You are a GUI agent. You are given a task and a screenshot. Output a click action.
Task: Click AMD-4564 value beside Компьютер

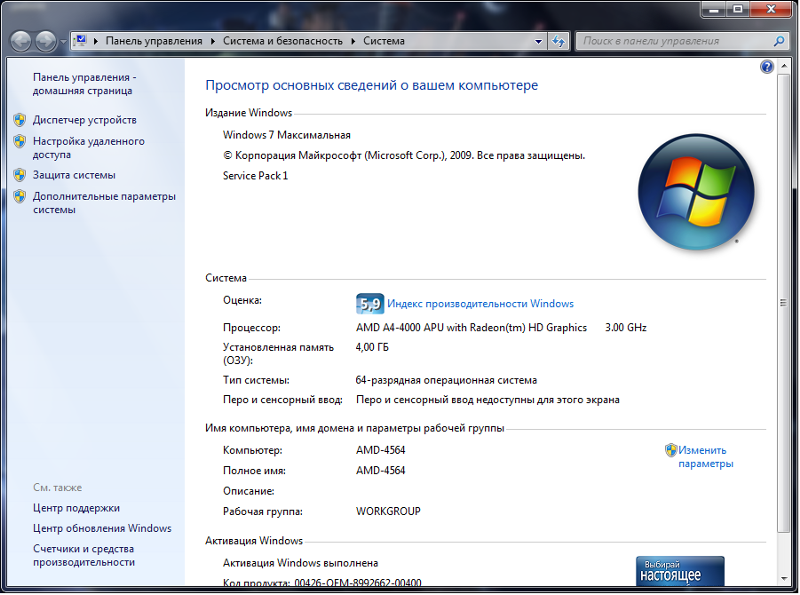click(x=380, y=450)
